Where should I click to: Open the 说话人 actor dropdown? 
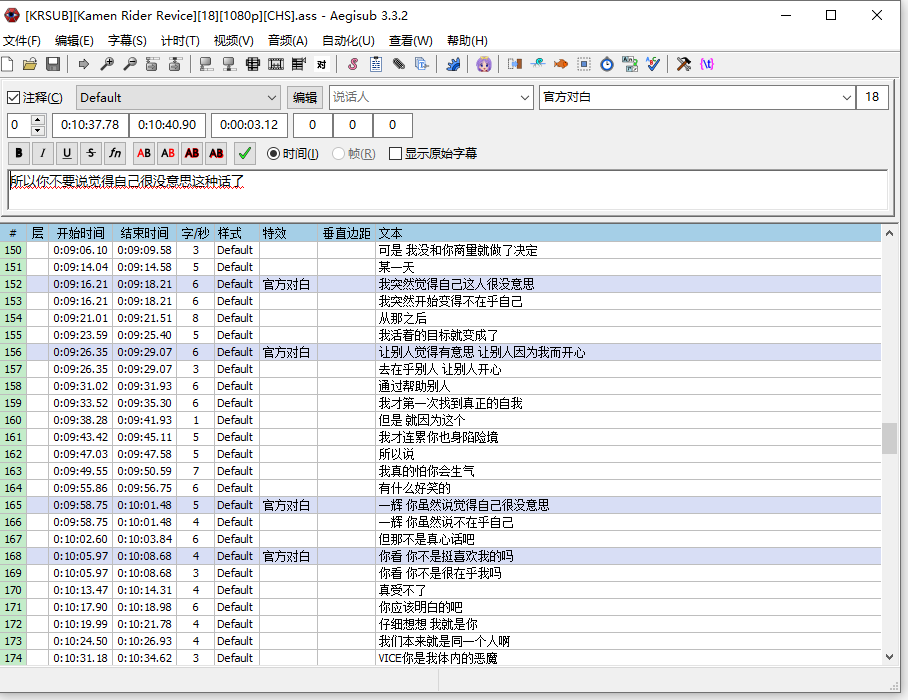point(525,98)
